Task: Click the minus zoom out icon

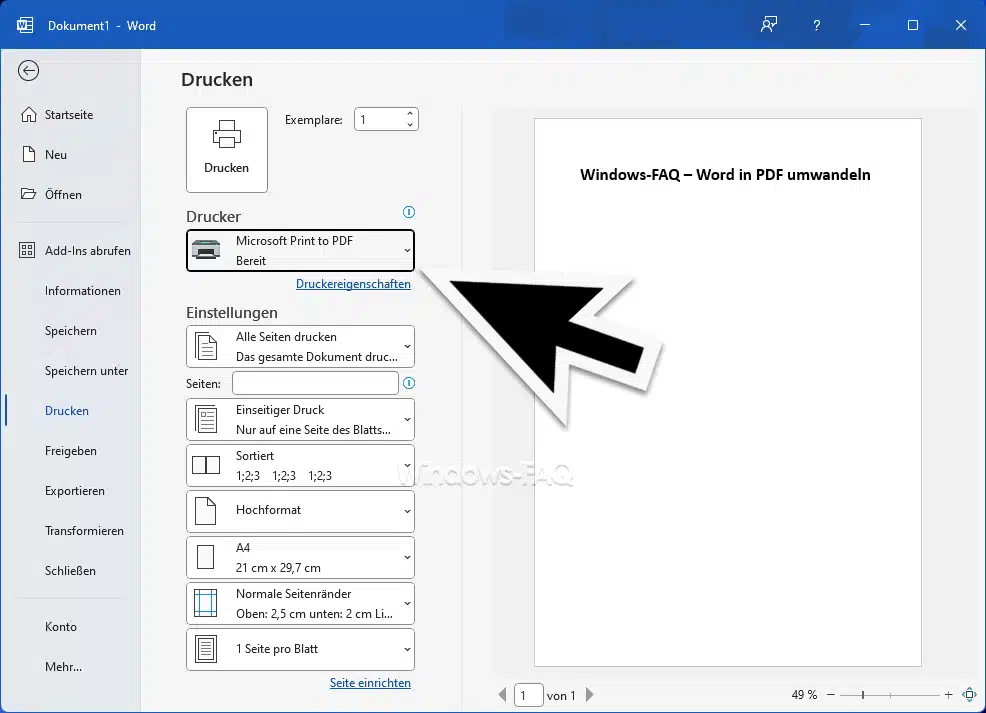Action: tap(831, 695)
